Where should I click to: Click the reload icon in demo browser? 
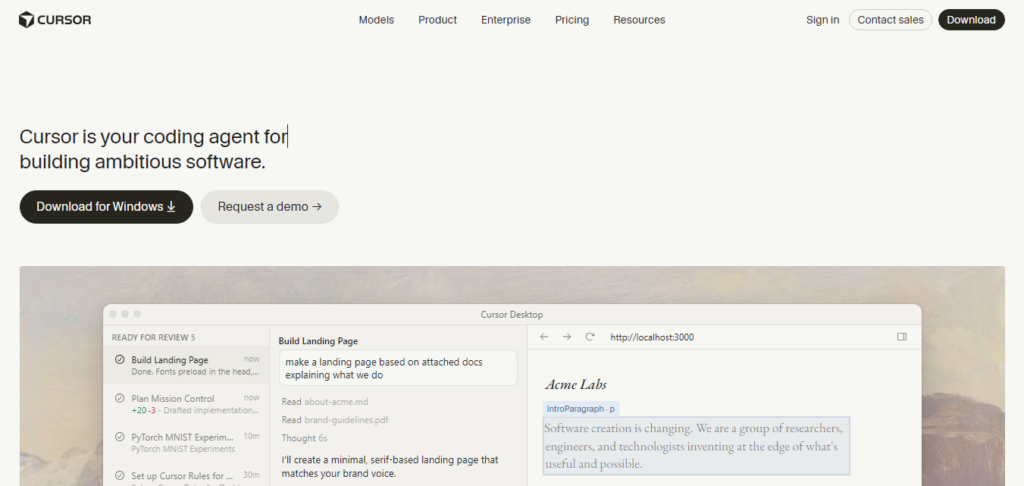click(x=590, y=337)
